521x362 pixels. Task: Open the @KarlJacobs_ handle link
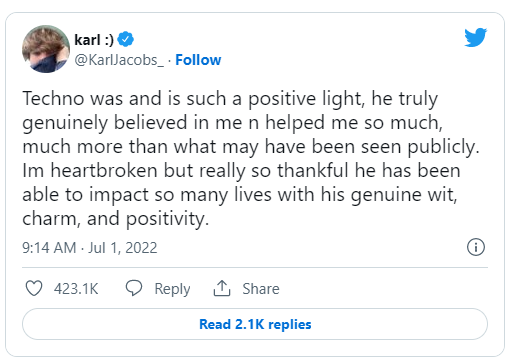119,60
